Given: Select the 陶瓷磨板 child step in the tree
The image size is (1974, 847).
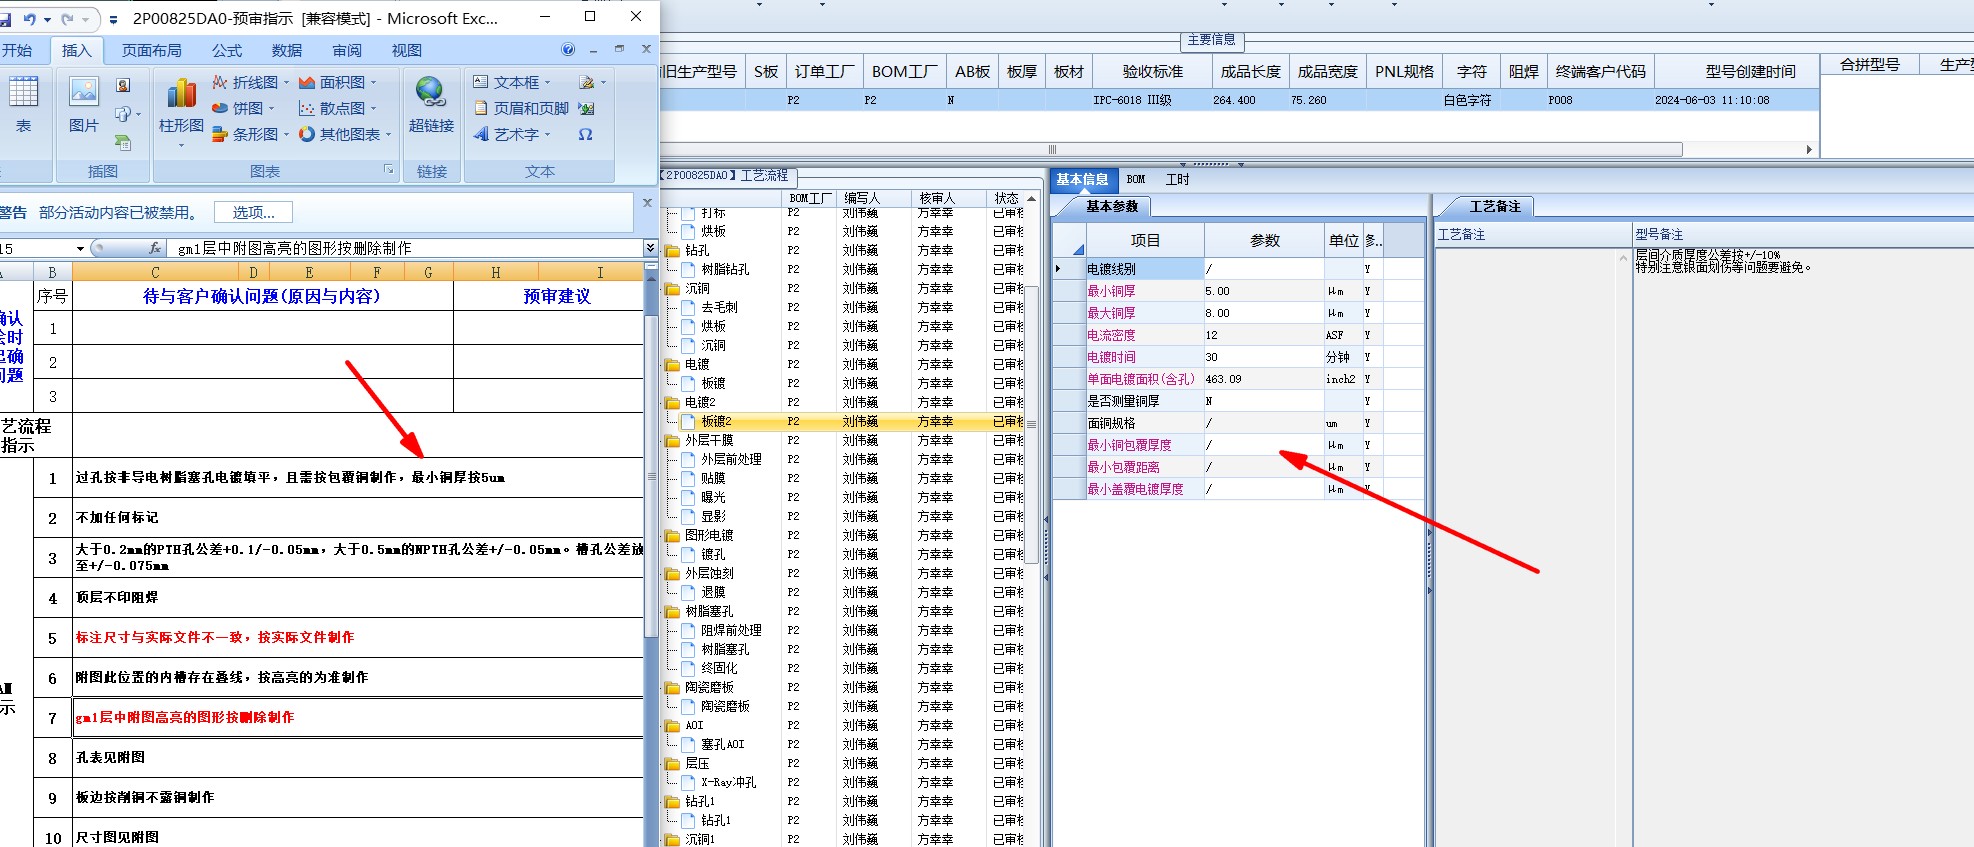Looking at the screenshot, I should tap(725, 707).
